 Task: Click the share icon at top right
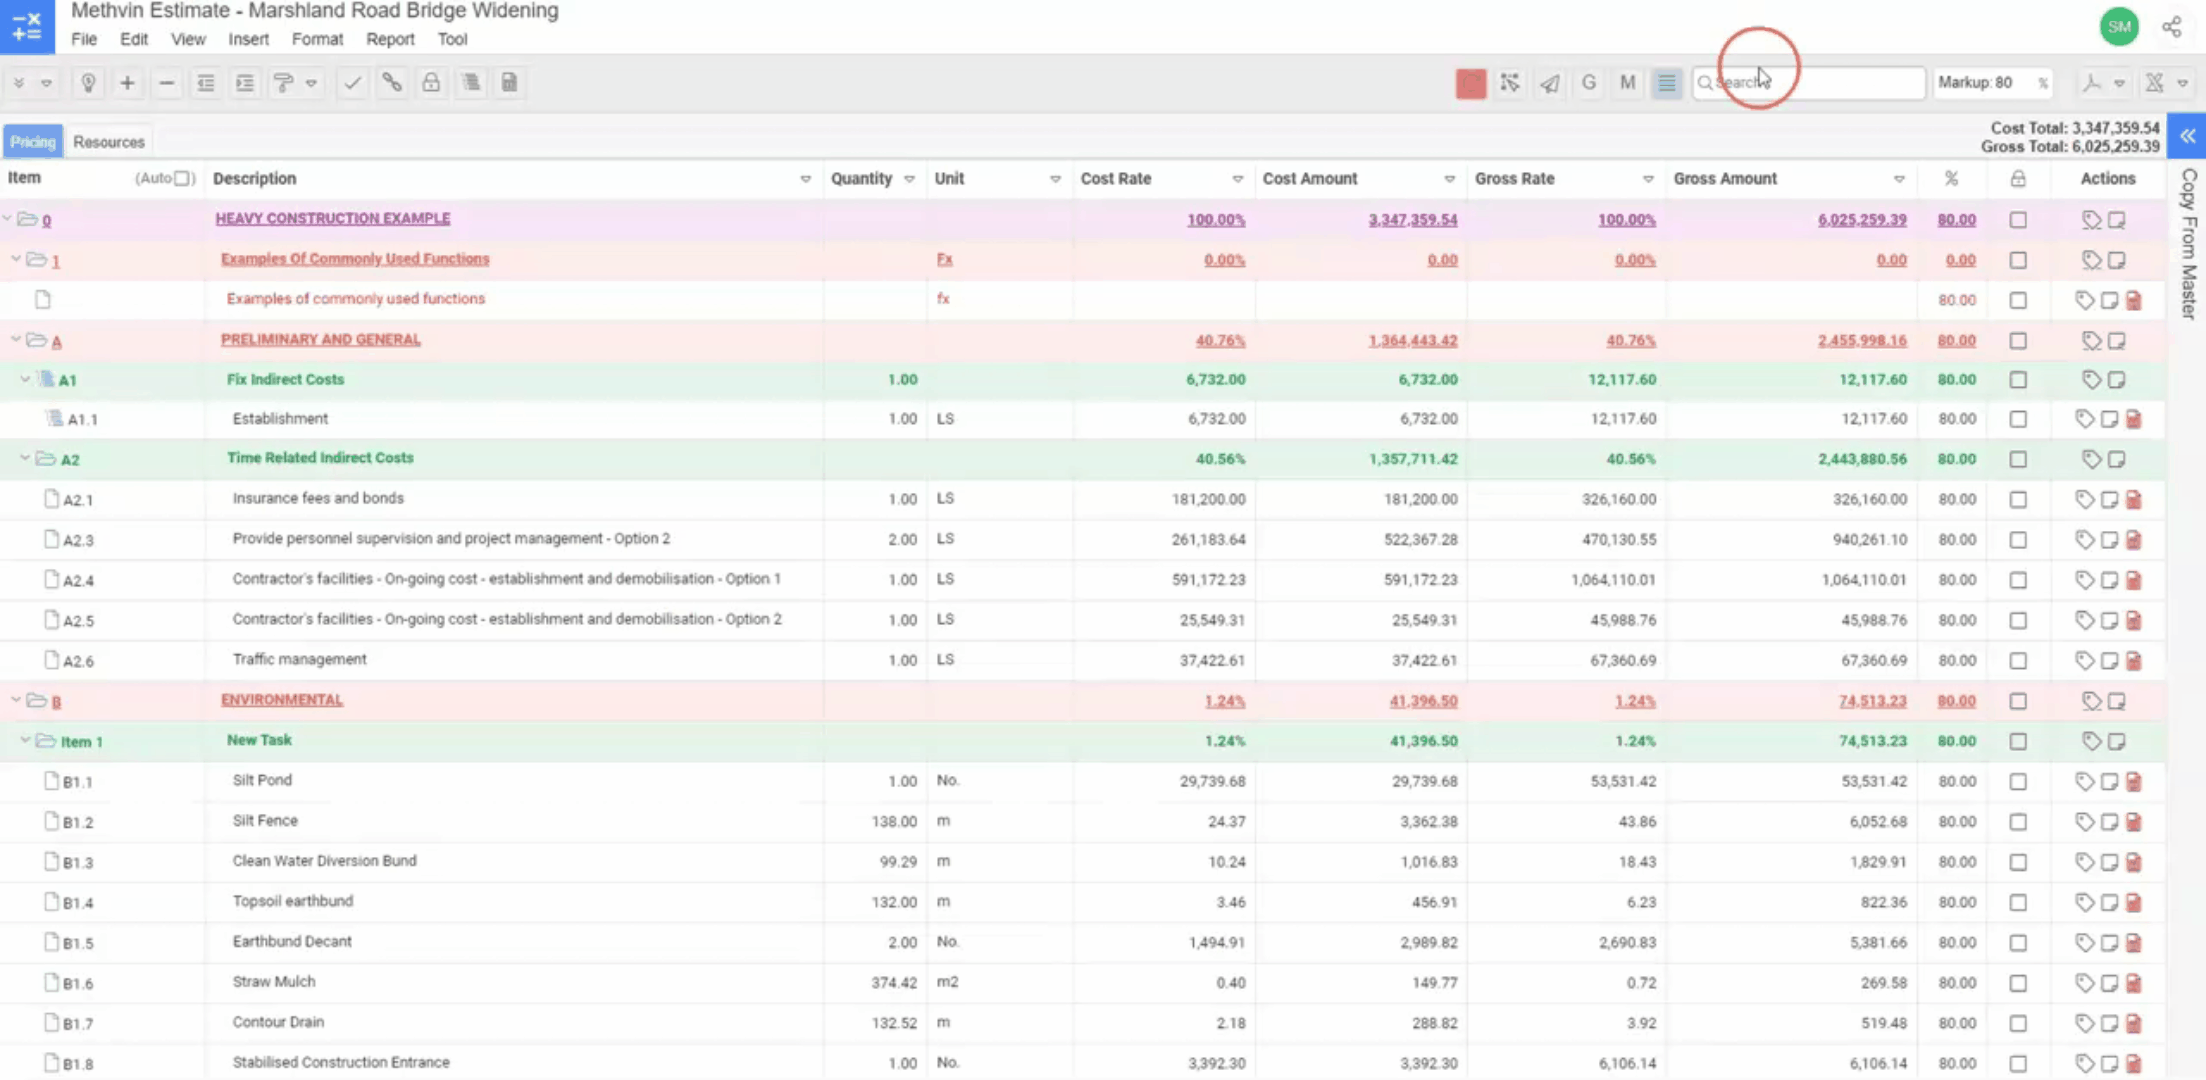pos(2171,27)
